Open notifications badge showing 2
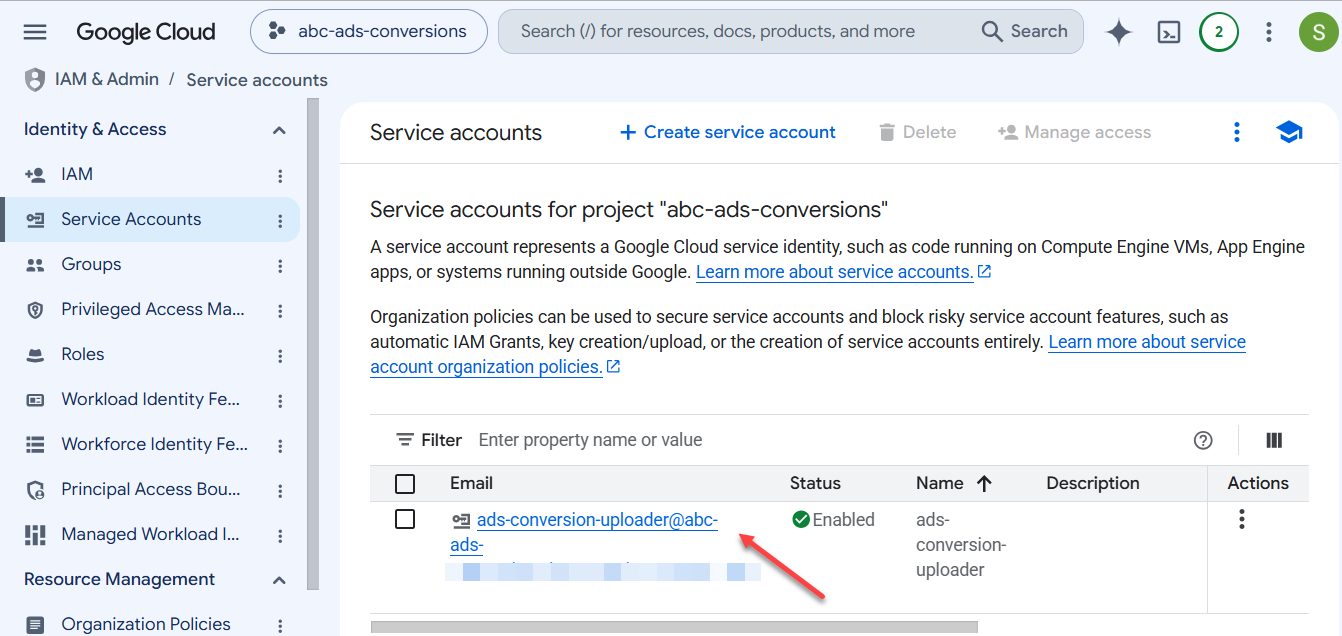 [1218, 32]
